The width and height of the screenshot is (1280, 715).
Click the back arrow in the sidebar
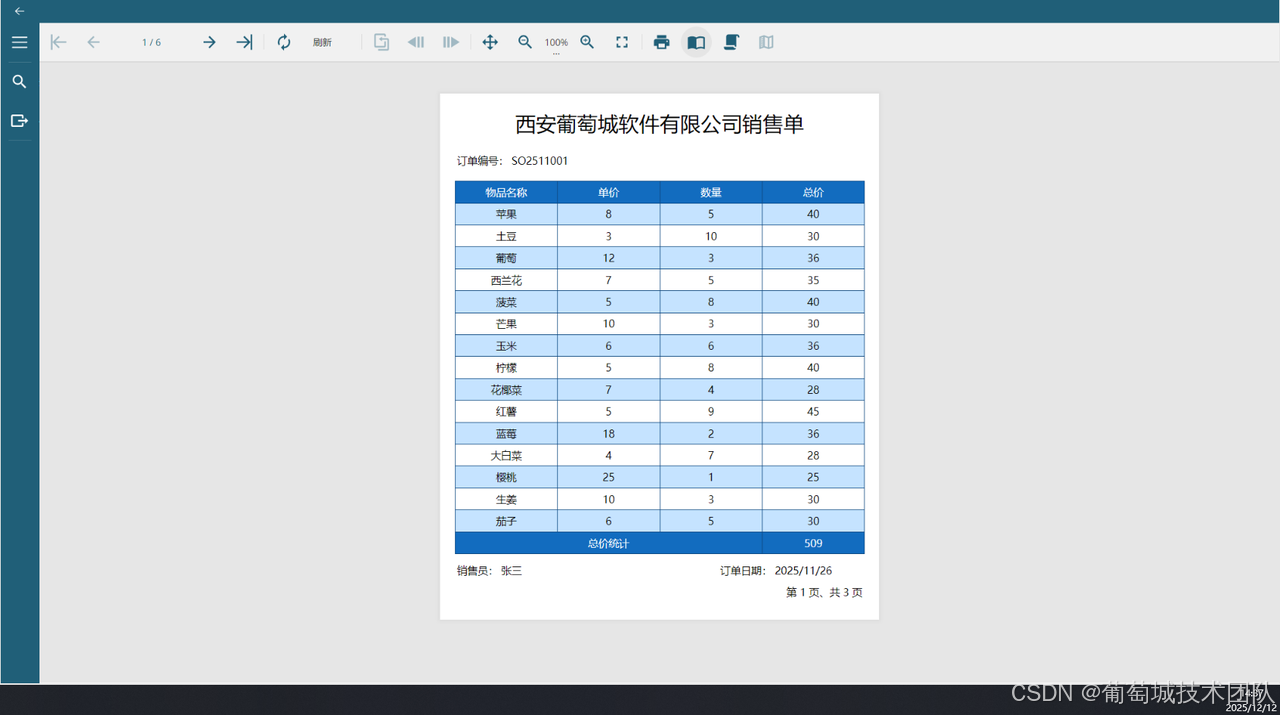19,10
